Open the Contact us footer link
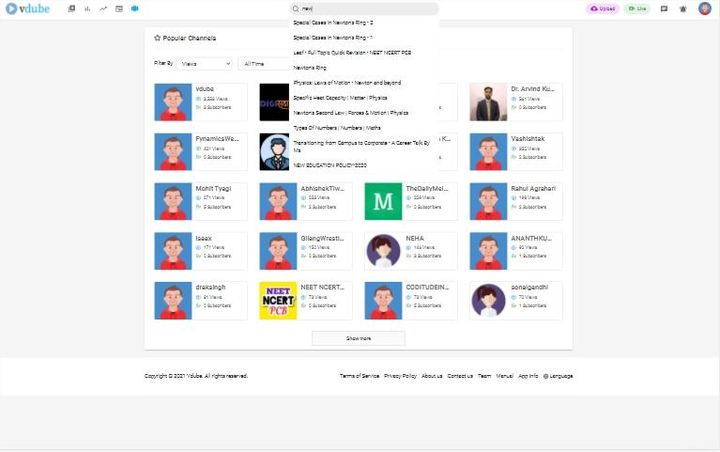The width and height of the screenshot is (720, 452). pyautogui.click(x=460, y=376)
